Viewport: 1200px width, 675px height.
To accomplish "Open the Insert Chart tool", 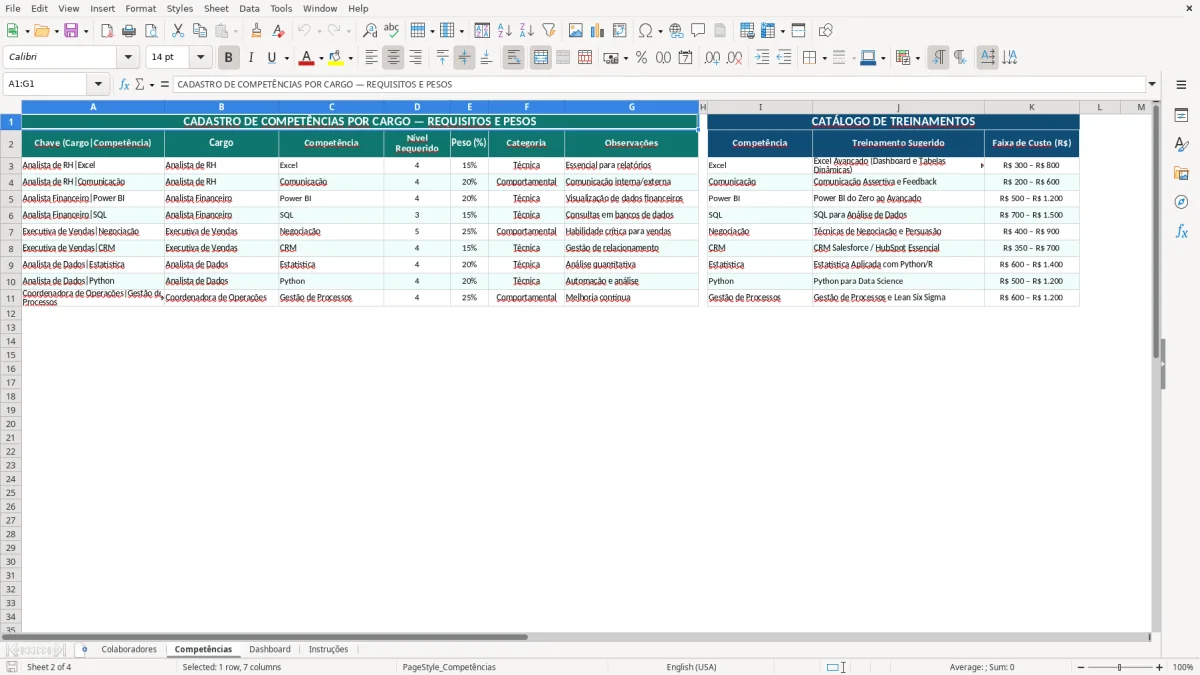I will tap(597, 30).
